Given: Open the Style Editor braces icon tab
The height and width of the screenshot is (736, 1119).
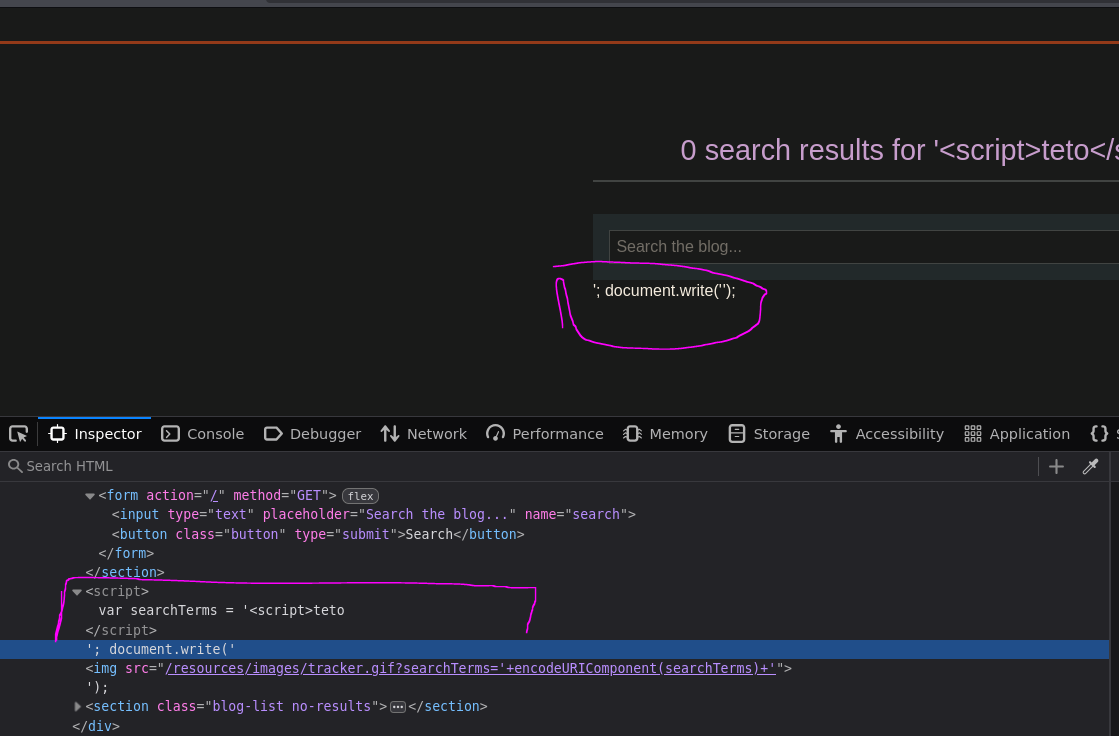Looking at the screenshot, I should 1100,434.
